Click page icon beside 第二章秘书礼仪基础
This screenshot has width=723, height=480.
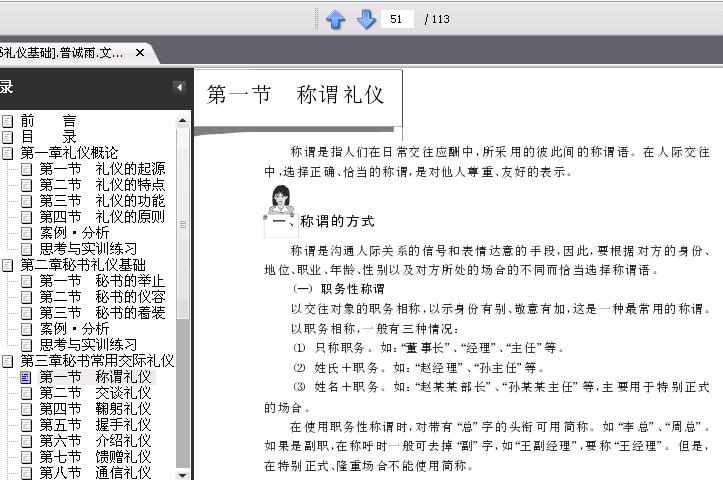(x=7, y=266)
